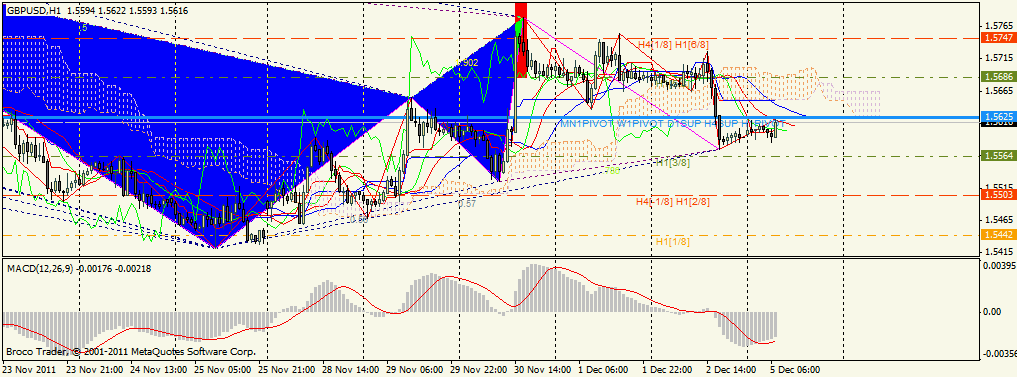Click the red 1.5503 price level tag

(998, 195)
